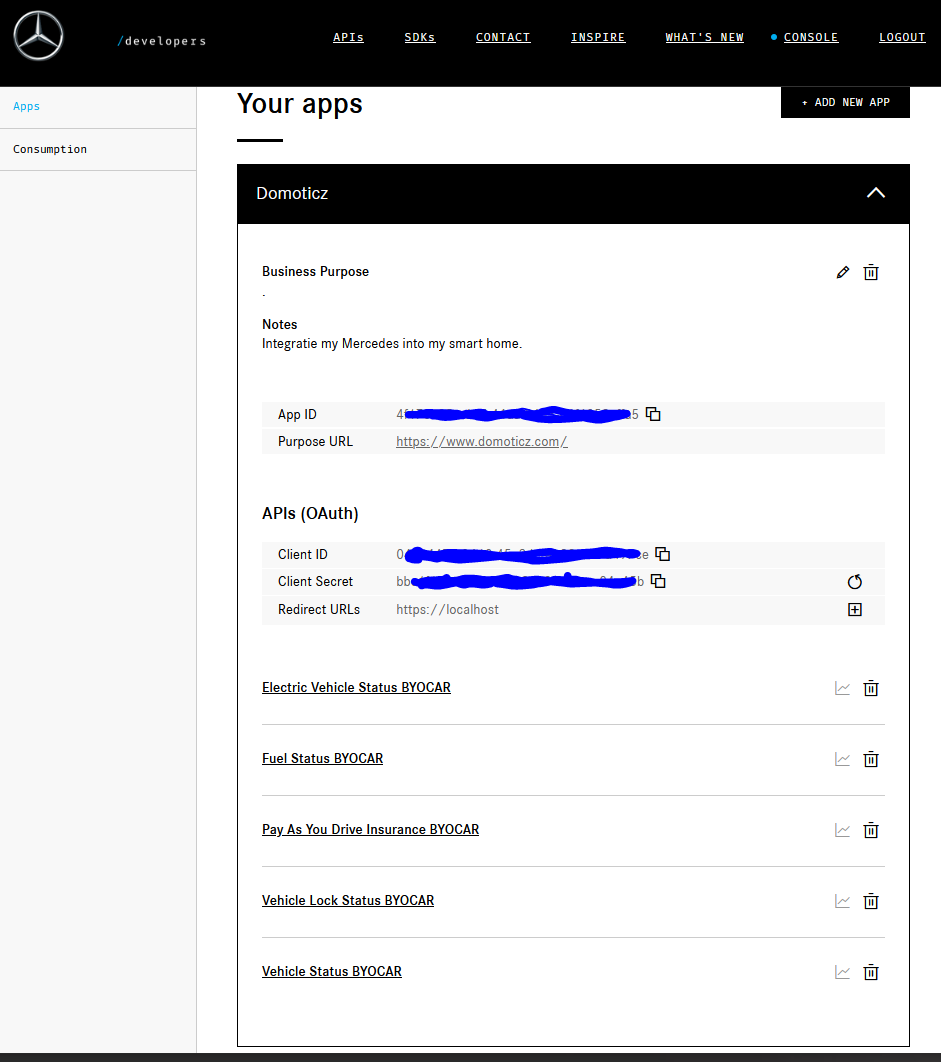
Task: Remove Electric Vehicle Status BYOCAR API
Action: pos(871,688)
